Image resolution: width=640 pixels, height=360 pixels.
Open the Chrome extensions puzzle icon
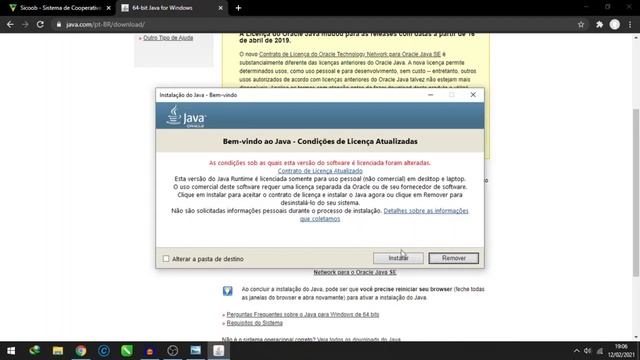pyautogui.click(x=599, y=24)
